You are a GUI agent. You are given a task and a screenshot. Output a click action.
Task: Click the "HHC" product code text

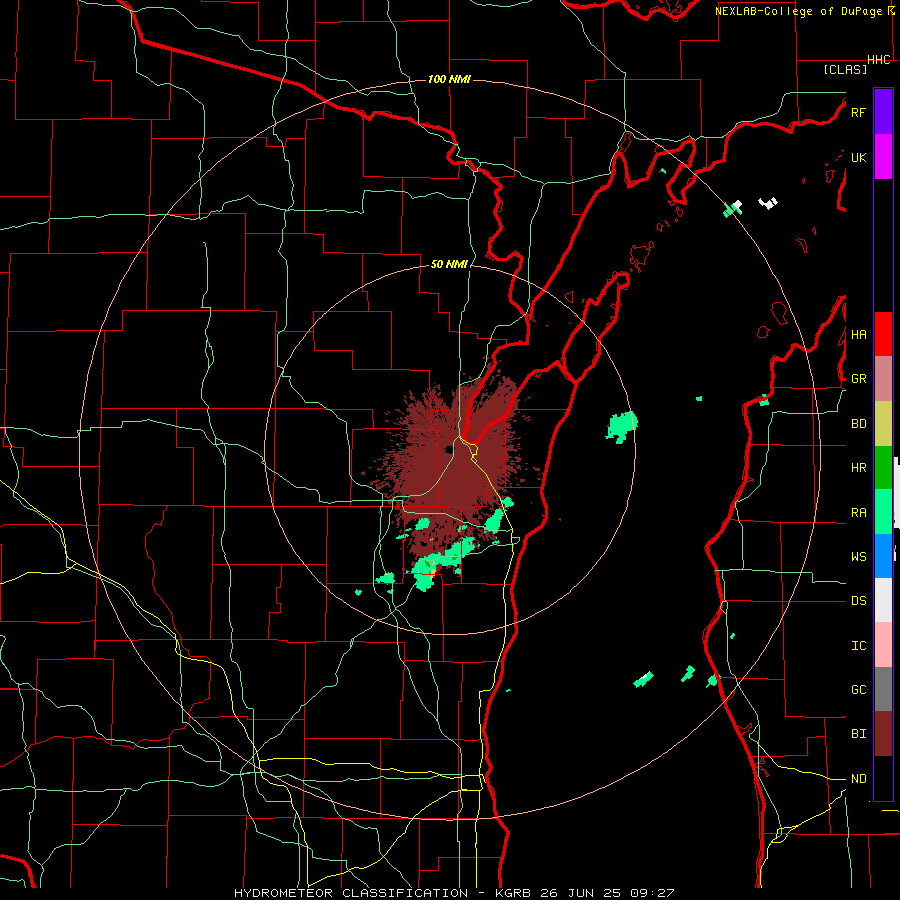(879, 60)
